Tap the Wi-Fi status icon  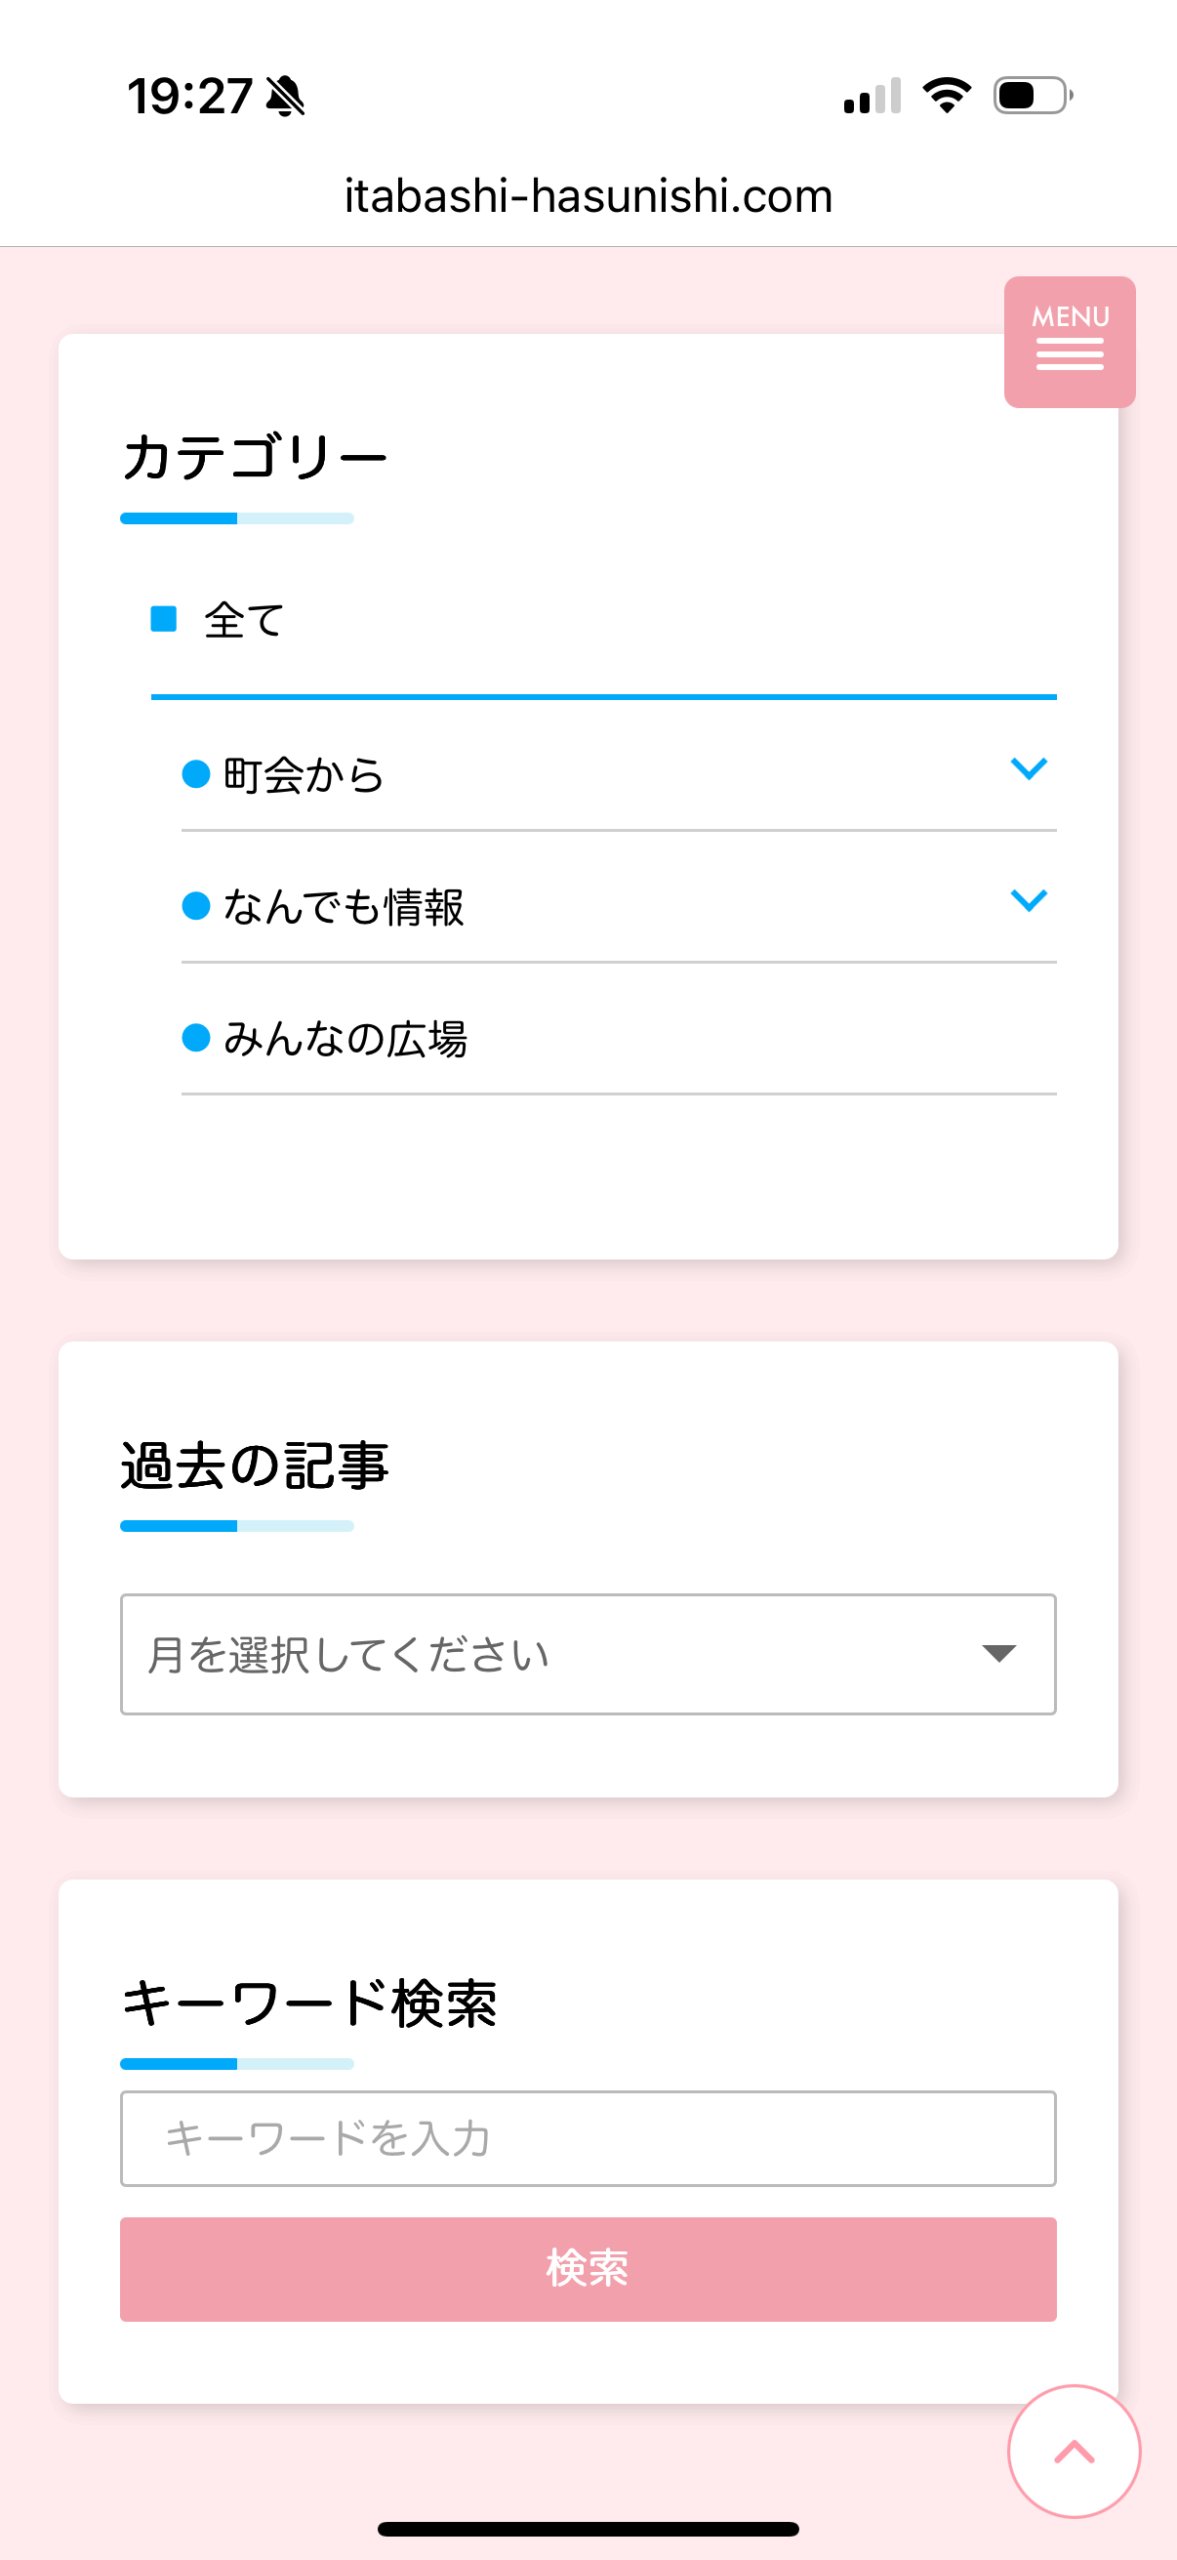[x=946, y=95]
